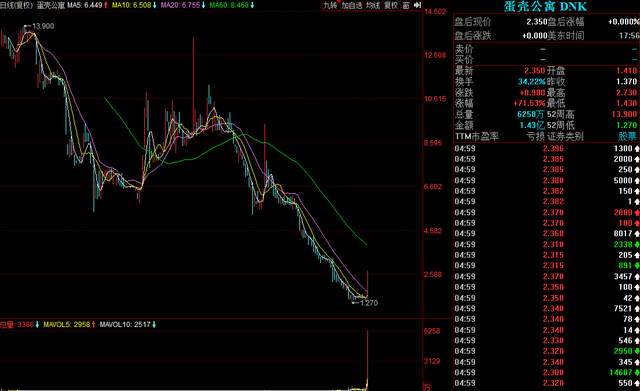Image resolution: width=640 pixels, height=391 pixels.
Task: Click the MAVOL10 down arrow icon
Action: tap(154, 324)
